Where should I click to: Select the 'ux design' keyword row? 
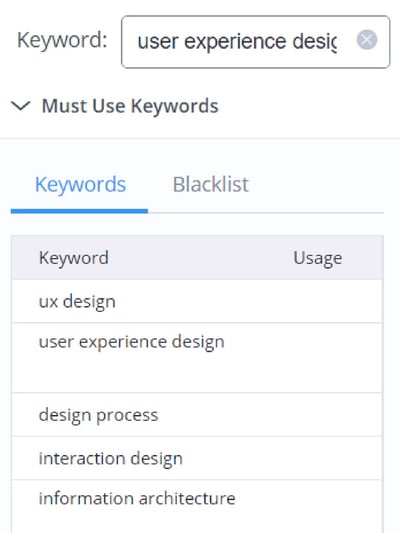[197, 302]
